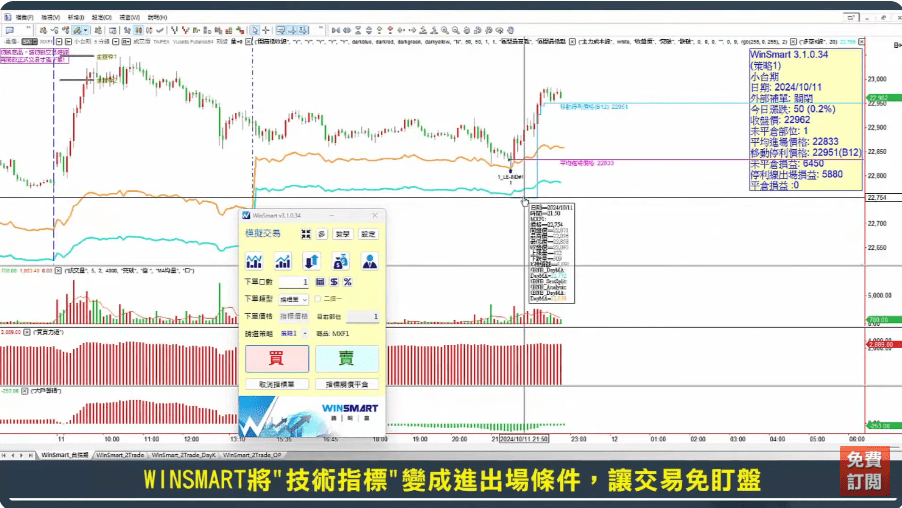This screenshot has width=902, height=508.
Task: Click the 2024/10/11 21:50 time axis marker
Action: [523, 439]
